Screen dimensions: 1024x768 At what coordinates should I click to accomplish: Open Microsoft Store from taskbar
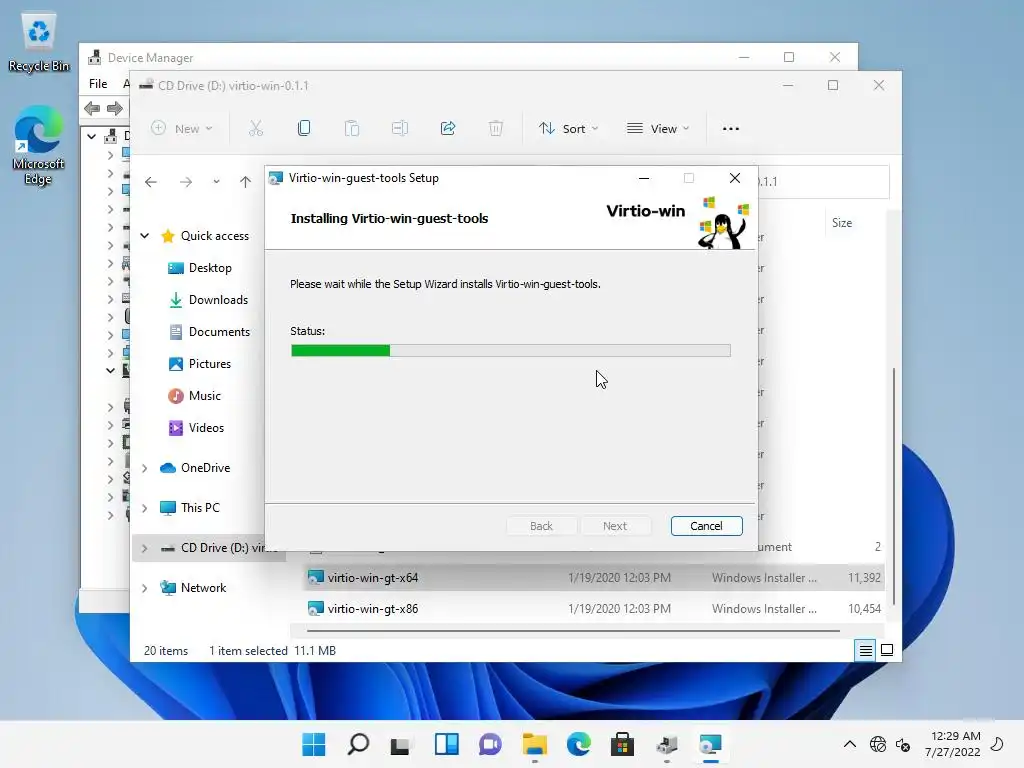(622, 744)
